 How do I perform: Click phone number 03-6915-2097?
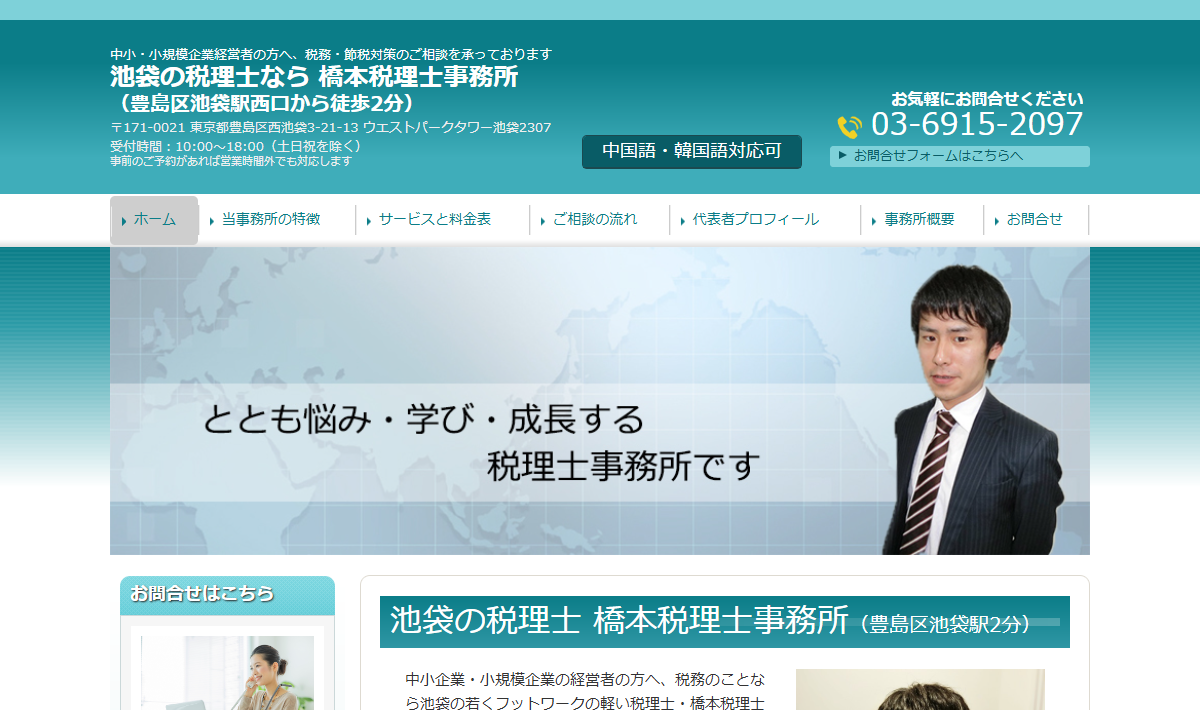tap(977, 125)
